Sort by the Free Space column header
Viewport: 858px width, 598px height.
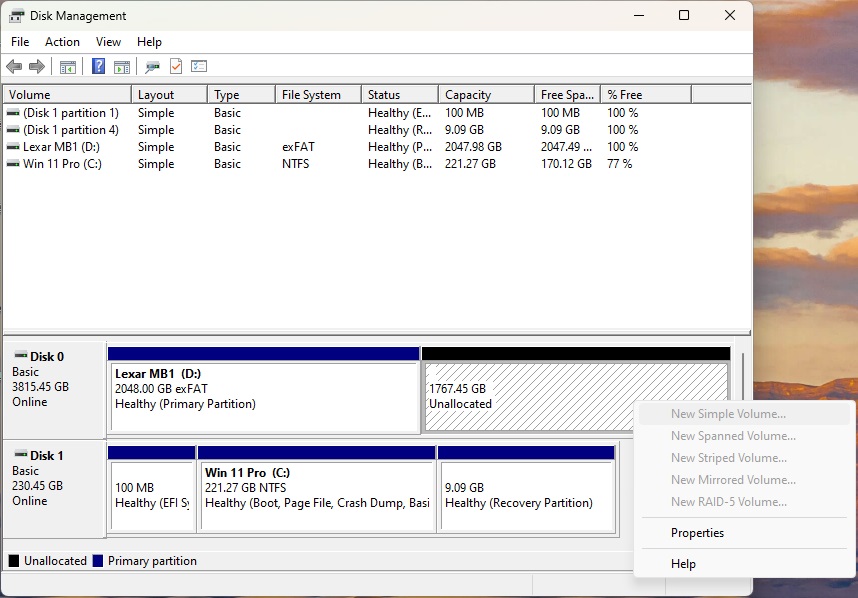567,95
